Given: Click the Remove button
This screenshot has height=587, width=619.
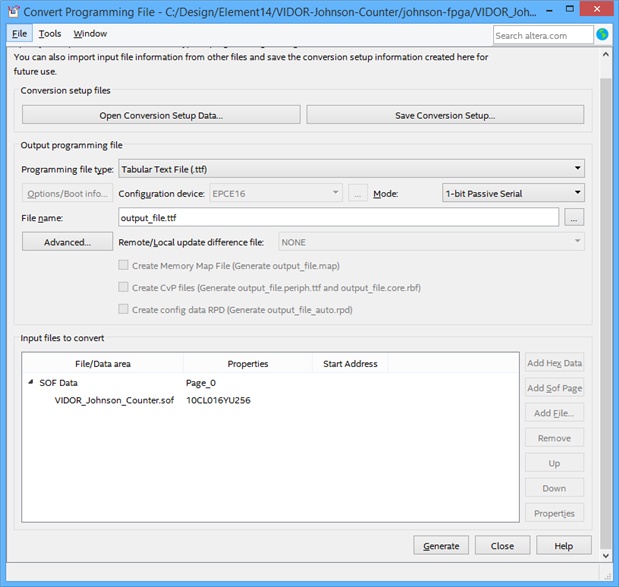Looking at the screenshot, I should tap(554, 438).
